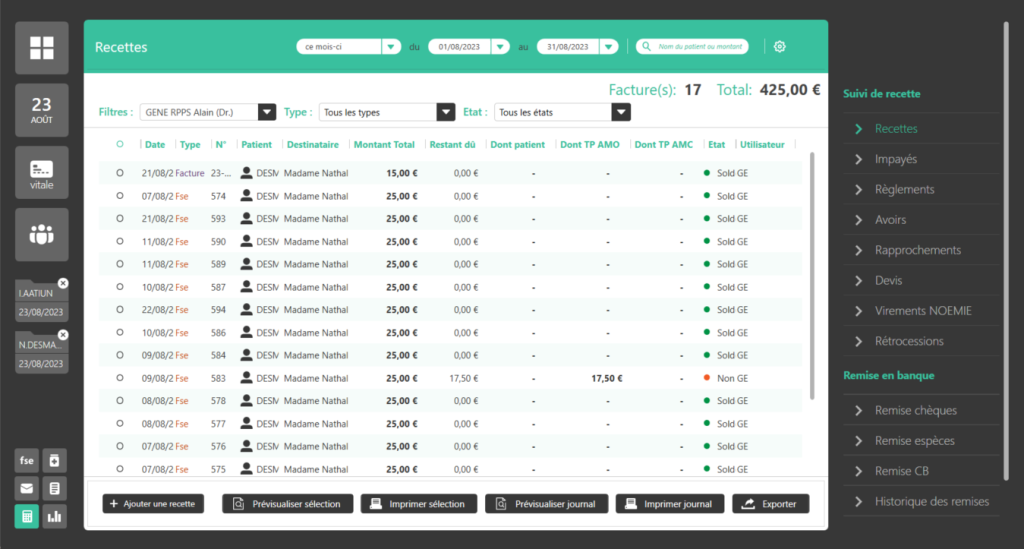Click the Exporter button
Viewport: 1024px width, 549px height.
[770, 504]
